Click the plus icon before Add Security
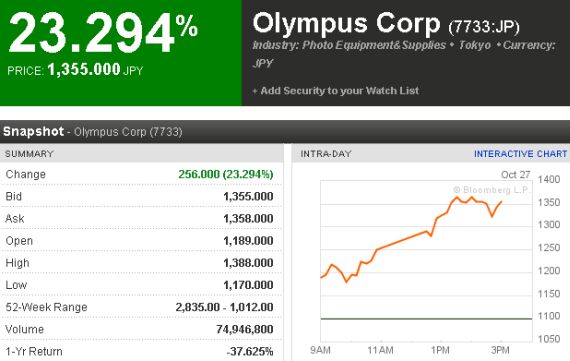The width and height of the screenshot is (570, 361). pos(255,91)
